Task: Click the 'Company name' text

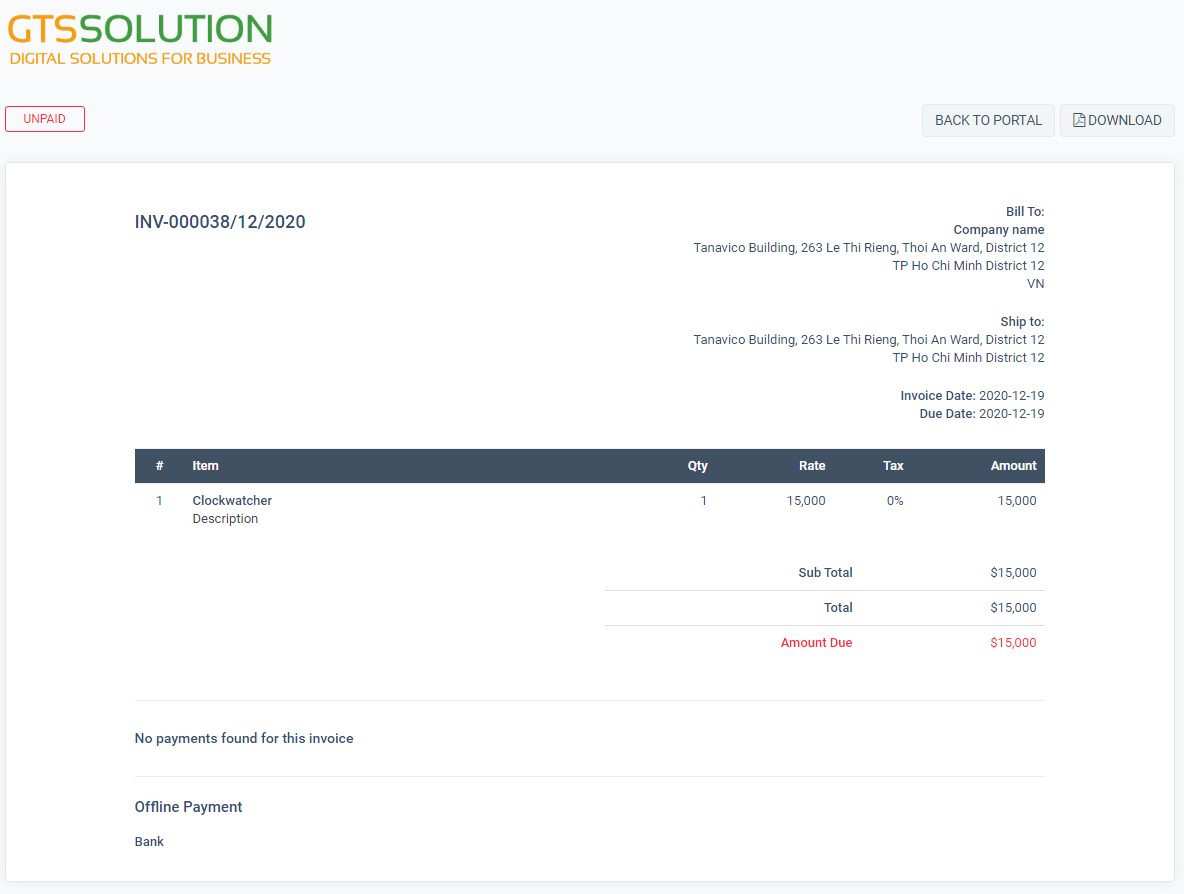Action: click(x=998, y=230)
